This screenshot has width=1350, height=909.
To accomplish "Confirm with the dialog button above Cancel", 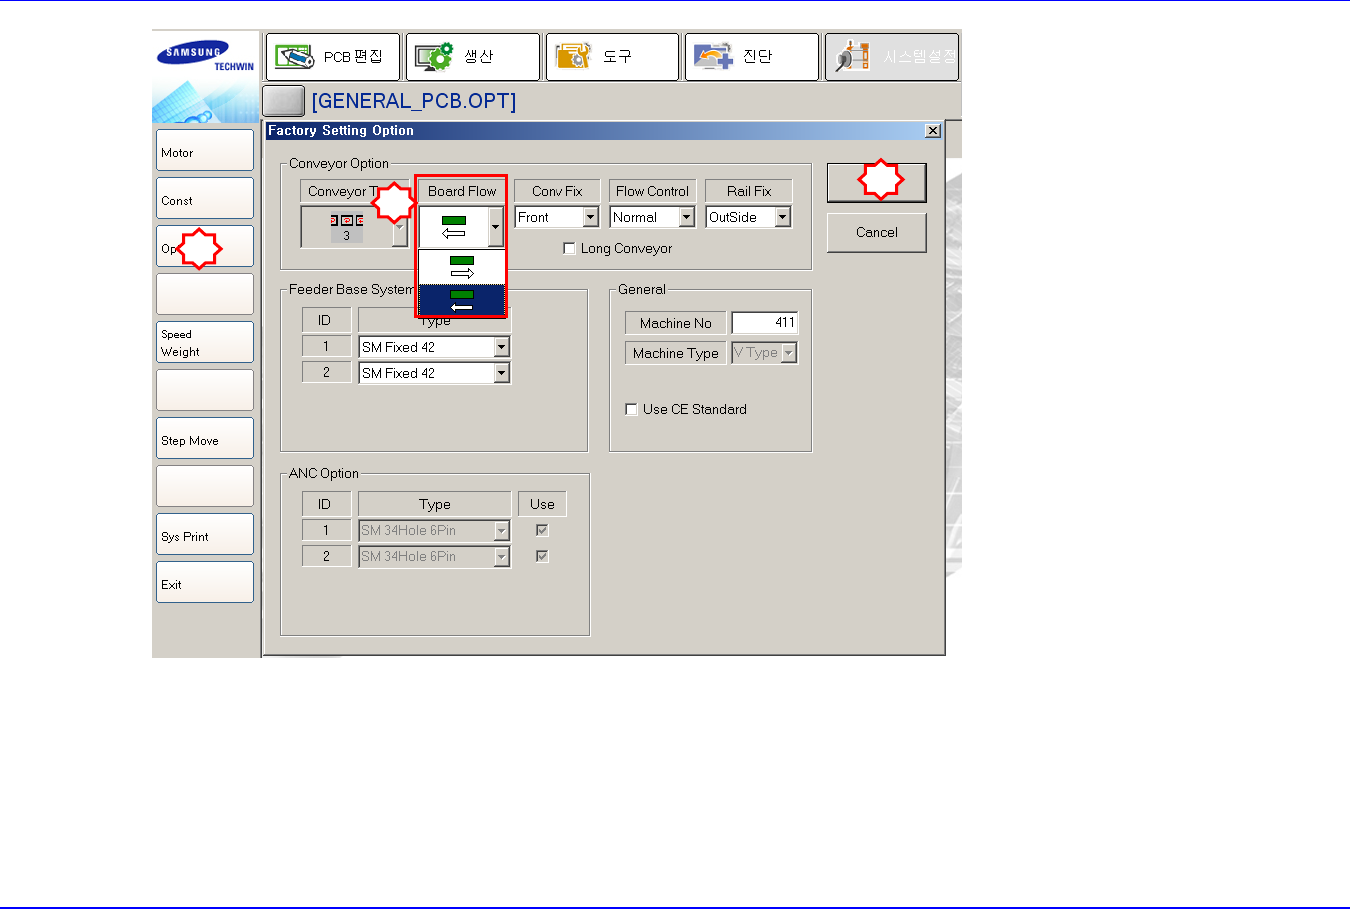I will (x=877, y=183).
